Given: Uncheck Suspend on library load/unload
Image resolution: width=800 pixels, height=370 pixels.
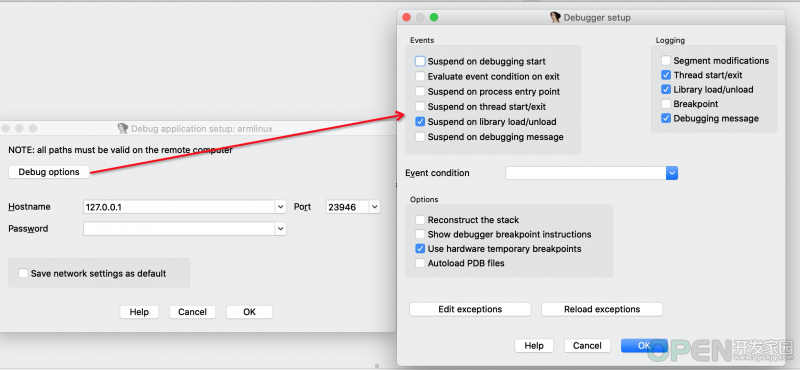Looking at the screenshot, I should coord(420,122).
